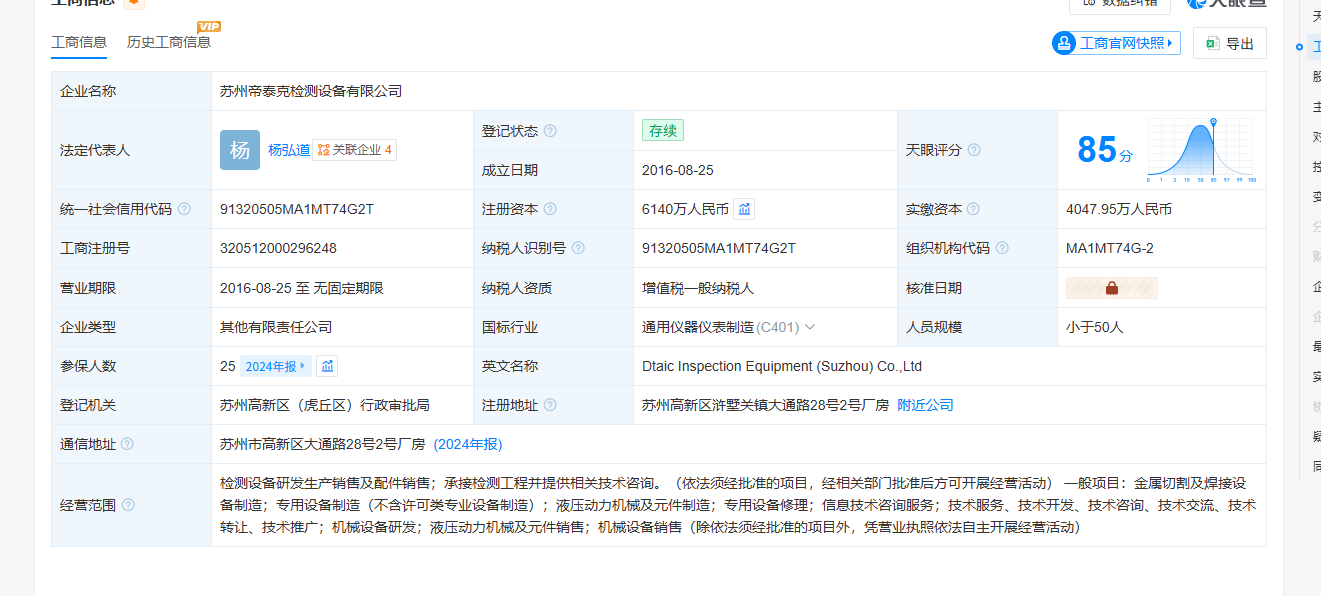
Task: Click 纳税人识别号 value 91320505MA1MT74G2T
Action: (719, 248)
